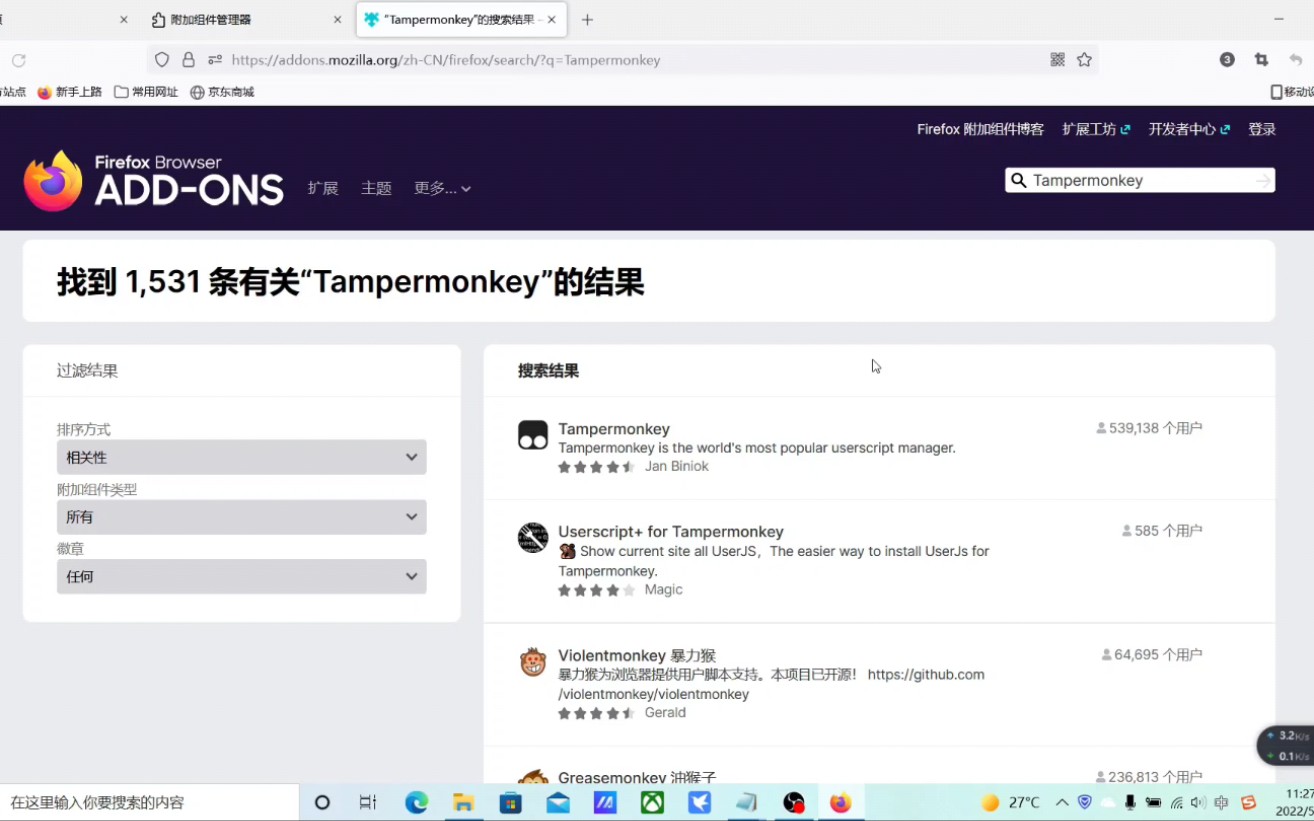
Task: Reload the page with the refresh icon
Action: pyautogui.click(x=18, y=60)
